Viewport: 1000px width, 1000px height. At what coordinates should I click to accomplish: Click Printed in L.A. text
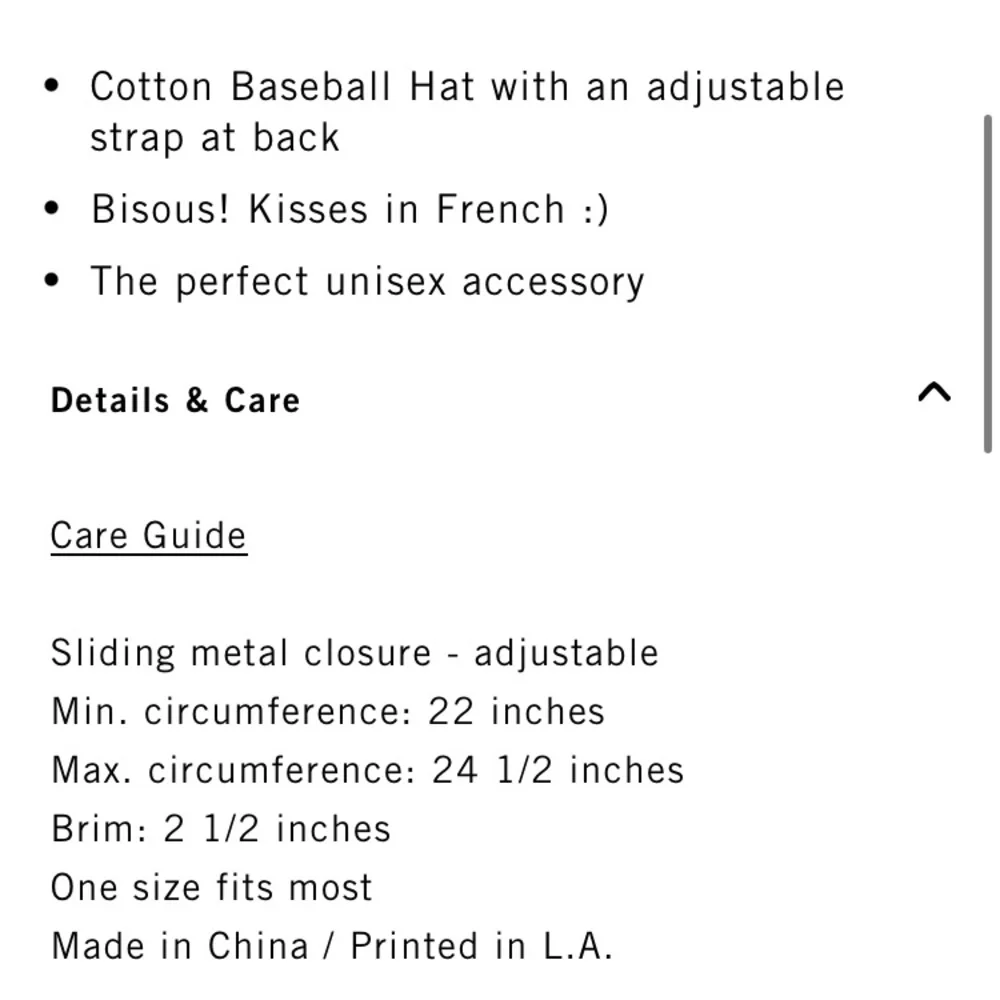pos(484,945)
